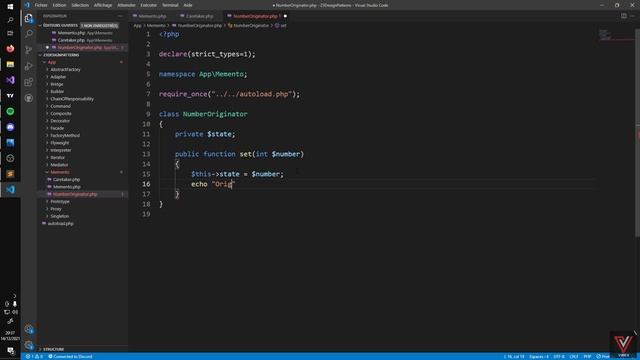The image size is (640, 360).
Task: Expand the Prototype folder
Action: tap(47, 202)
